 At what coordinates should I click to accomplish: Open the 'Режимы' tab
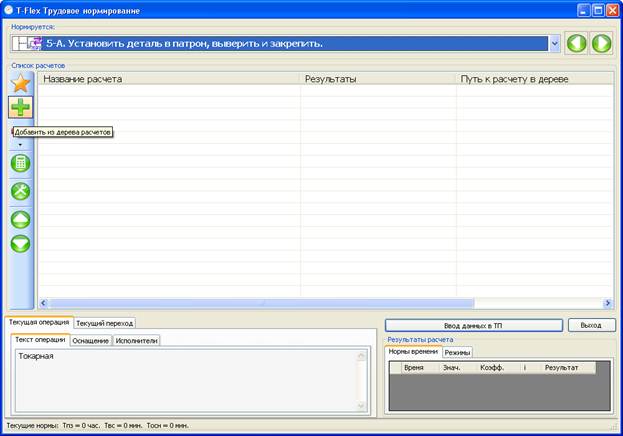pos(457,353)
